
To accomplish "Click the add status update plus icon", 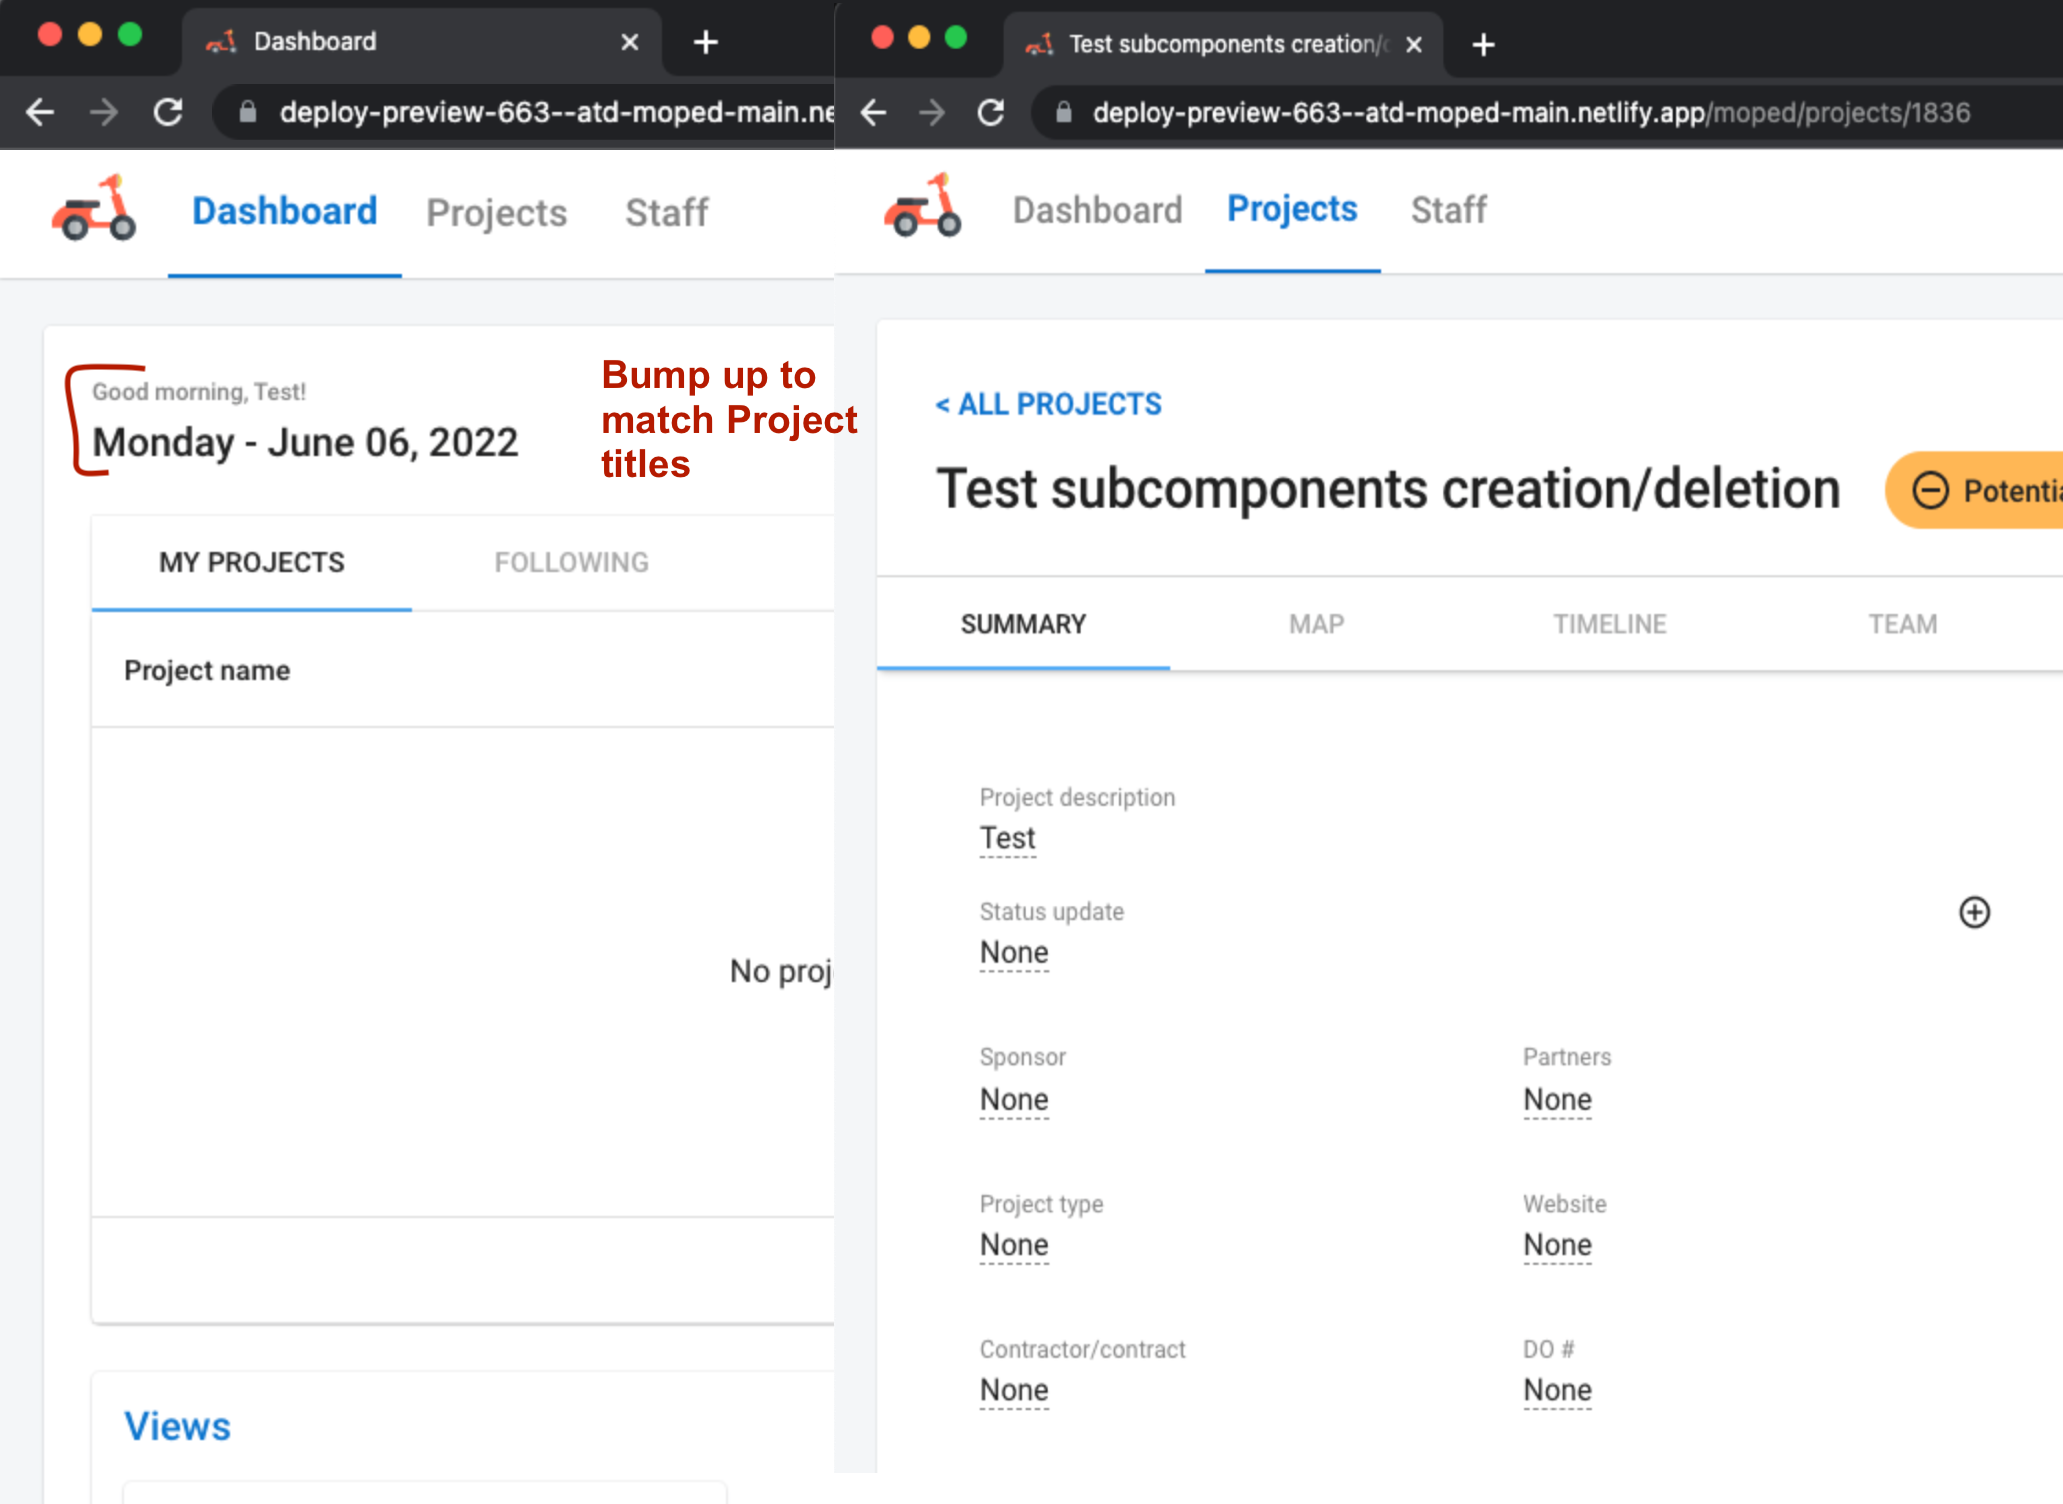I will (1973, 912).
